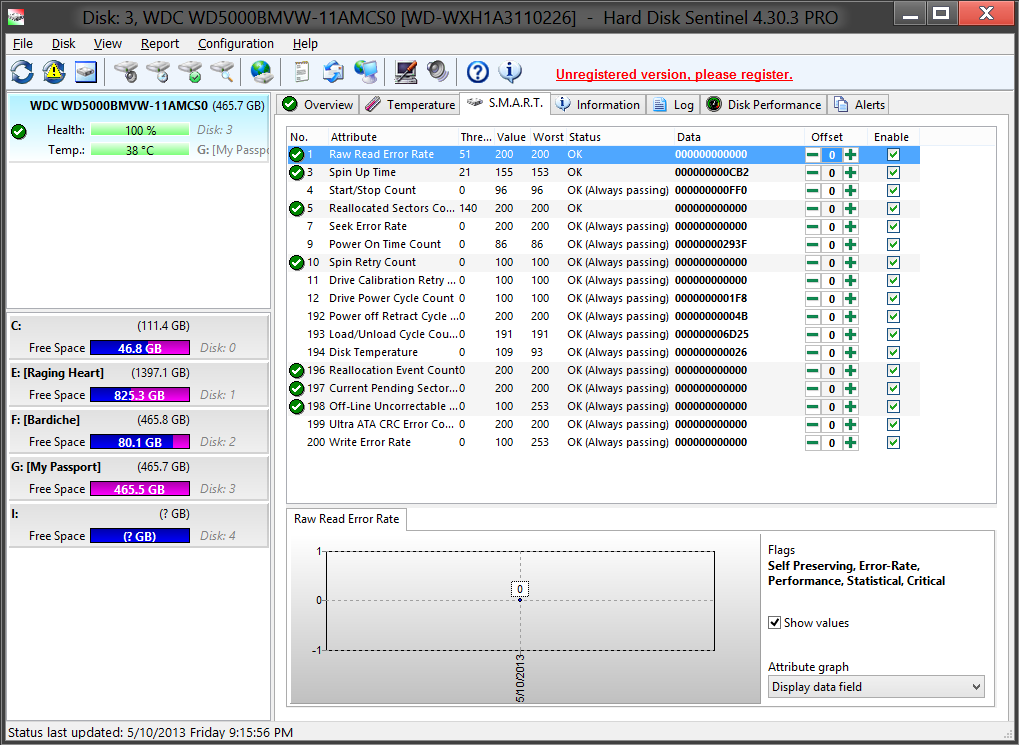1019x745 pixels.
Task: Select the Reallocation Event Count row
Action: pyautogui.click(x=603, y=371)
